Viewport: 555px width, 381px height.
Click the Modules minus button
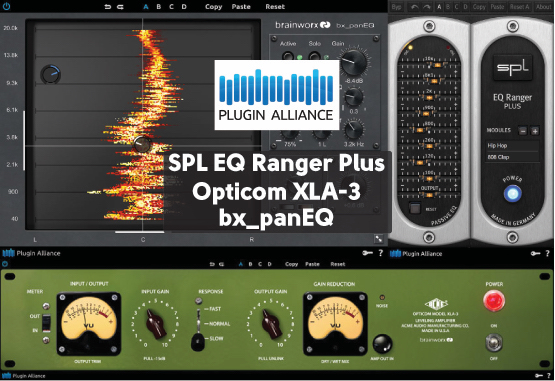523,131
